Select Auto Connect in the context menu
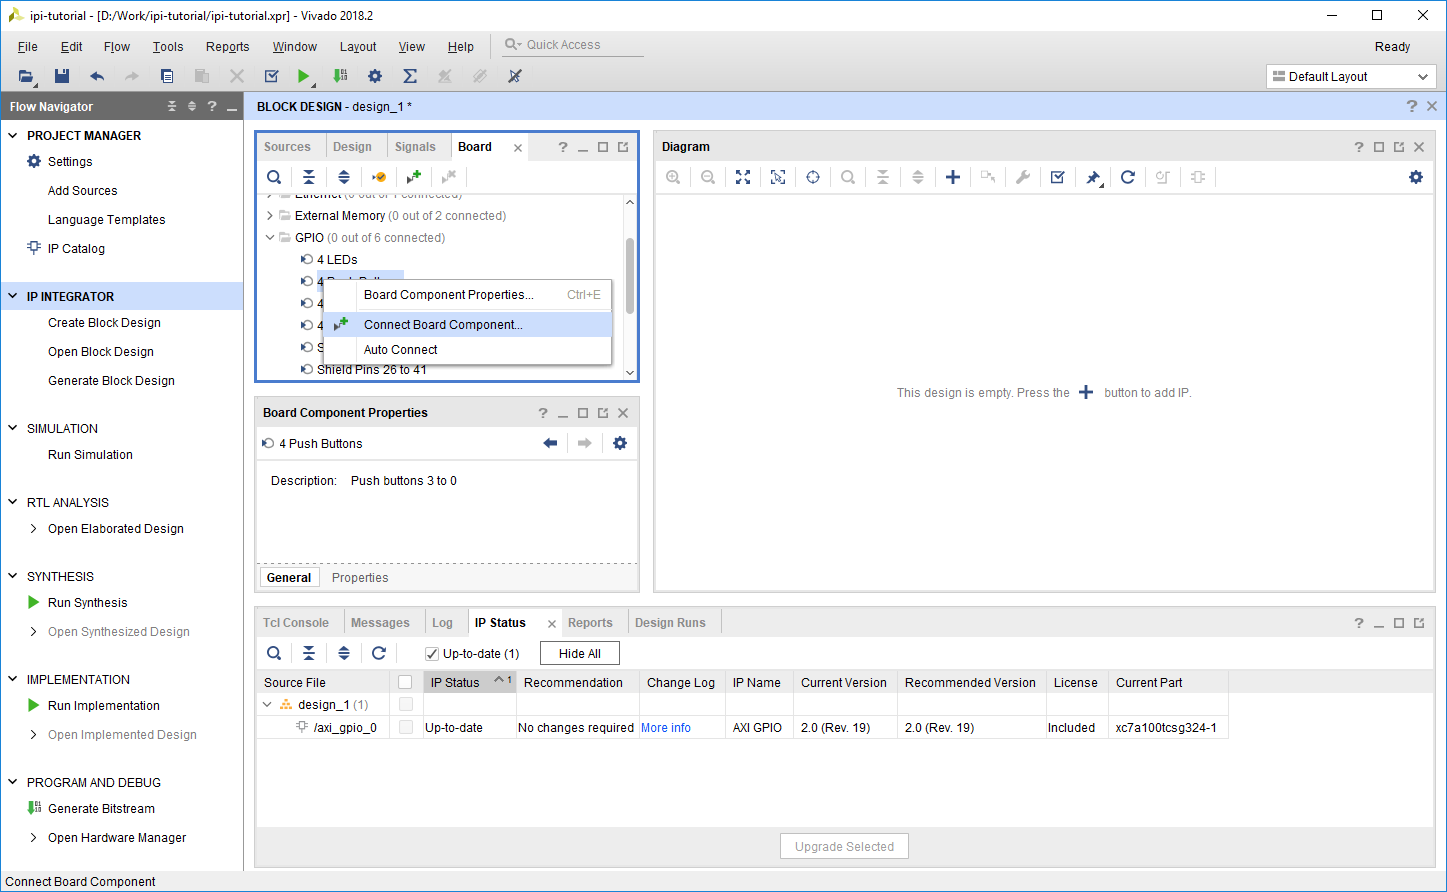The width and height of the screenshot is (1447, 892). pos(467,350)
